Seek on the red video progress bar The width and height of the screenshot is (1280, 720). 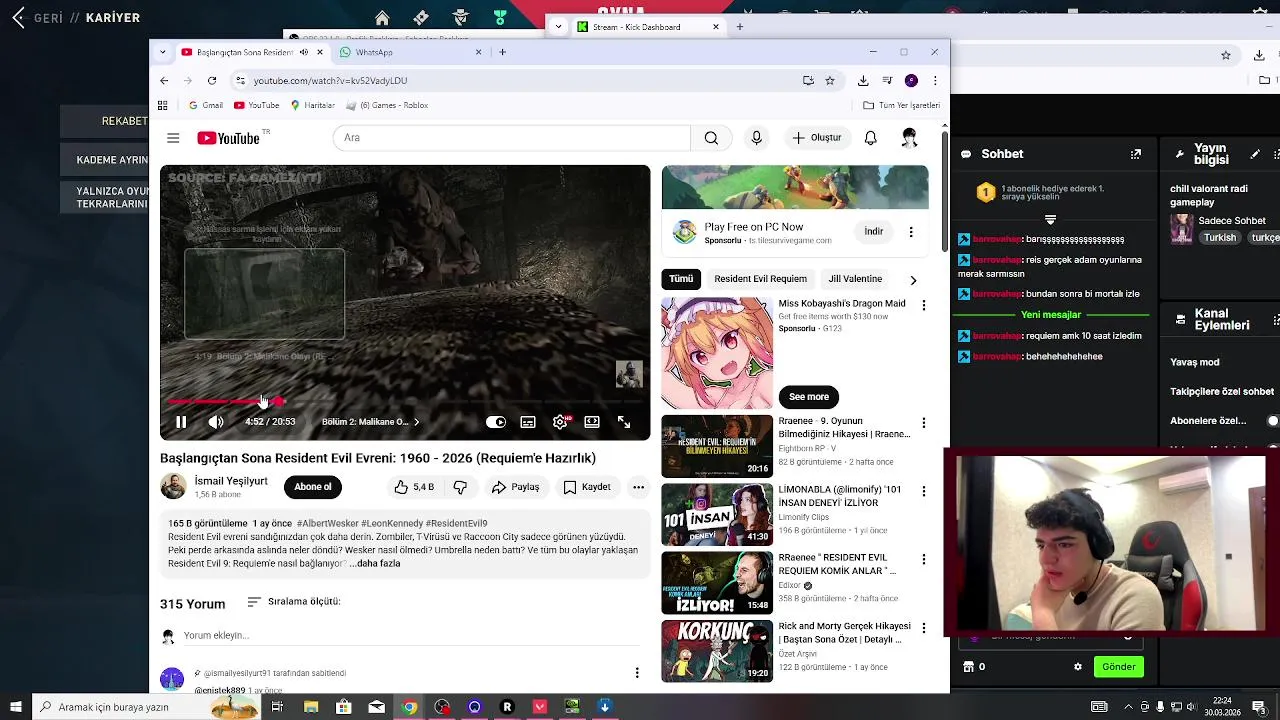coord(405,401)
